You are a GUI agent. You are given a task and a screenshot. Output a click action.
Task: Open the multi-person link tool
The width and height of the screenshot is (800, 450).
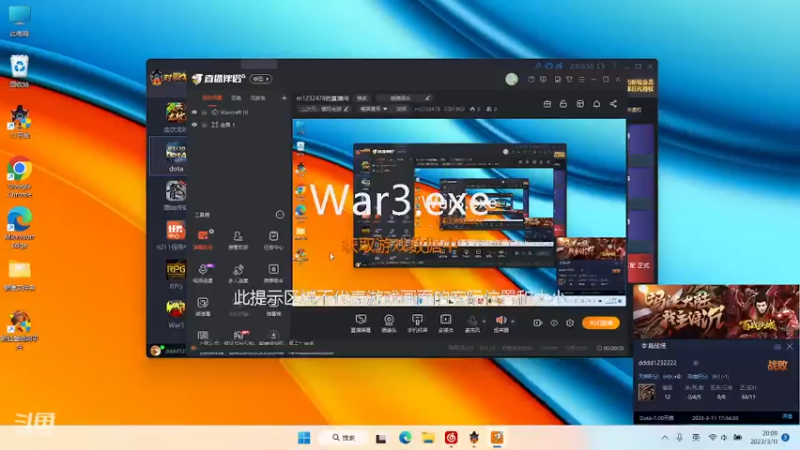[238, 272]
